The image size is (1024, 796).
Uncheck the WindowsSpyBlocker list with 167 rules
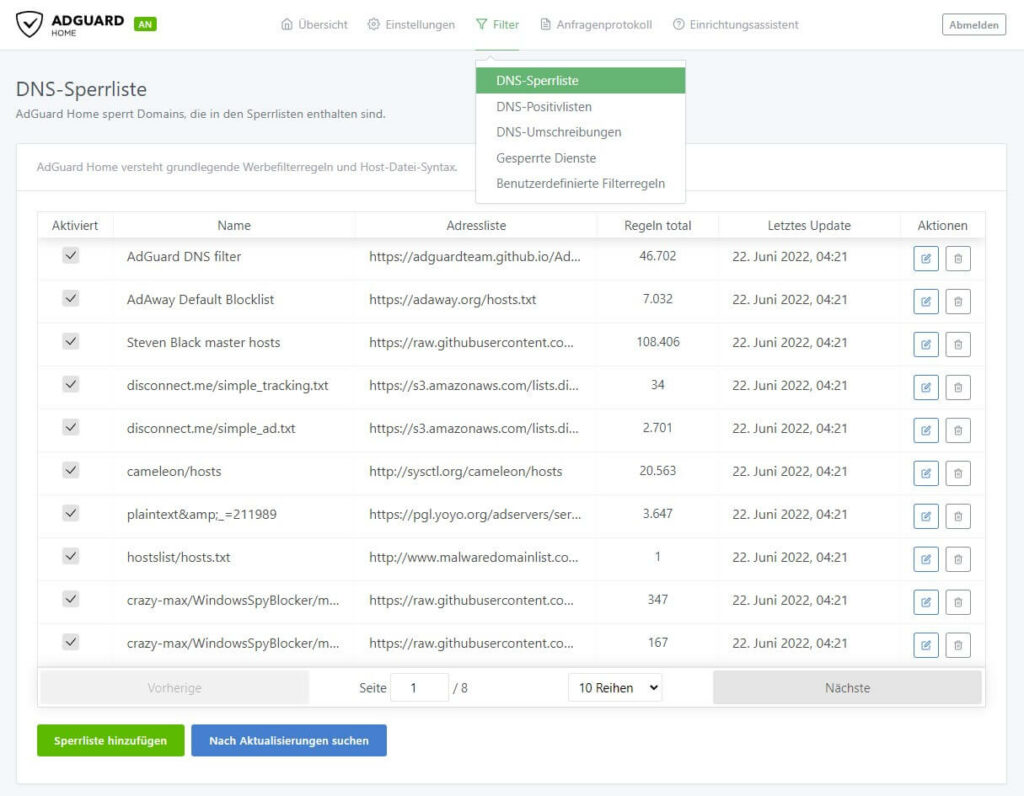(x=71, y=642)
